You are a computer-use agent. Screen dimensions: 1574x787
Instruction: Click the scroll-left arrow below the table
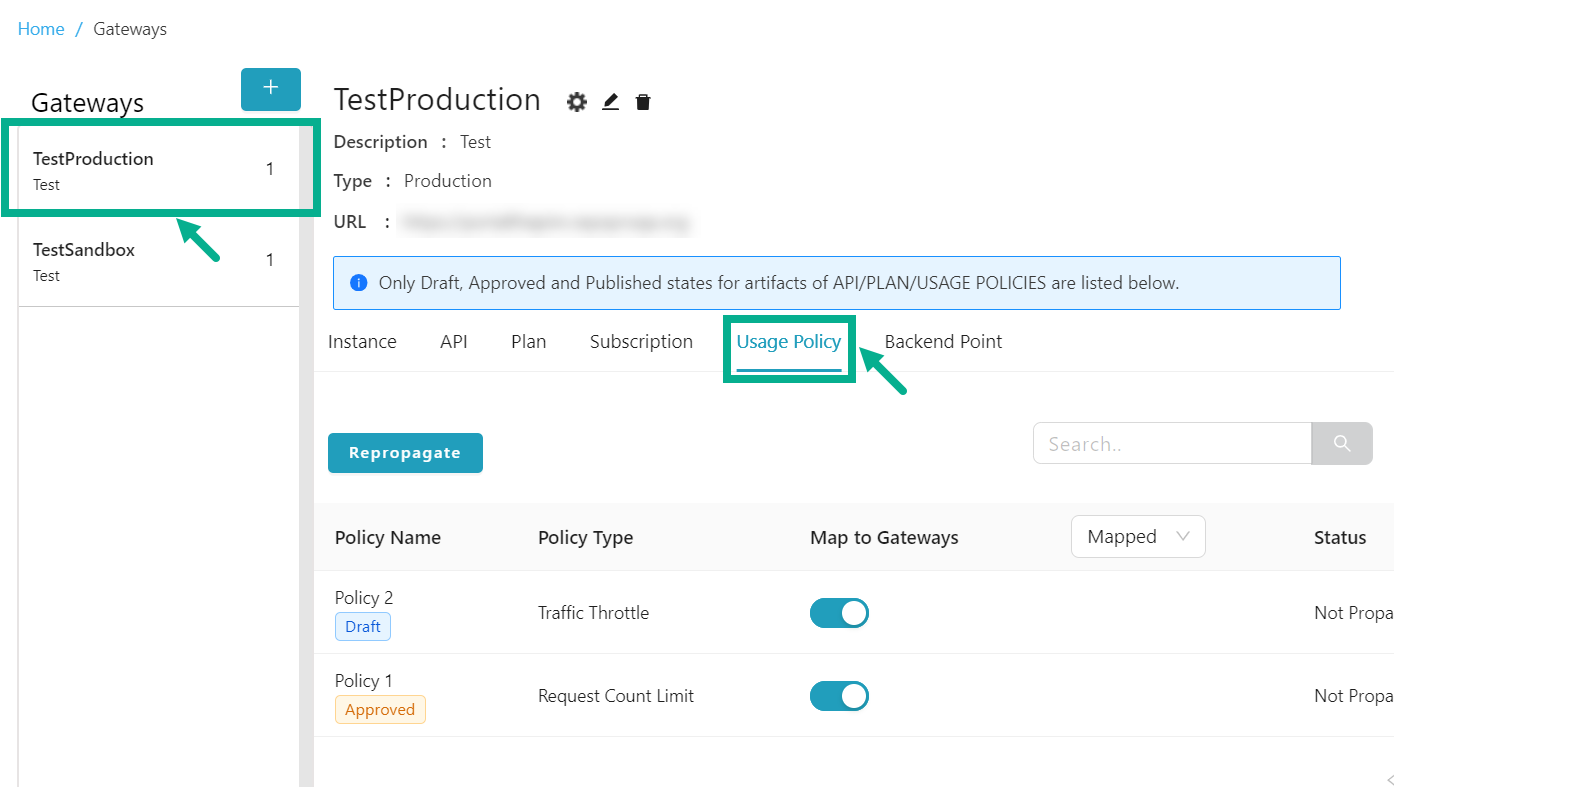pos(1390,779)
